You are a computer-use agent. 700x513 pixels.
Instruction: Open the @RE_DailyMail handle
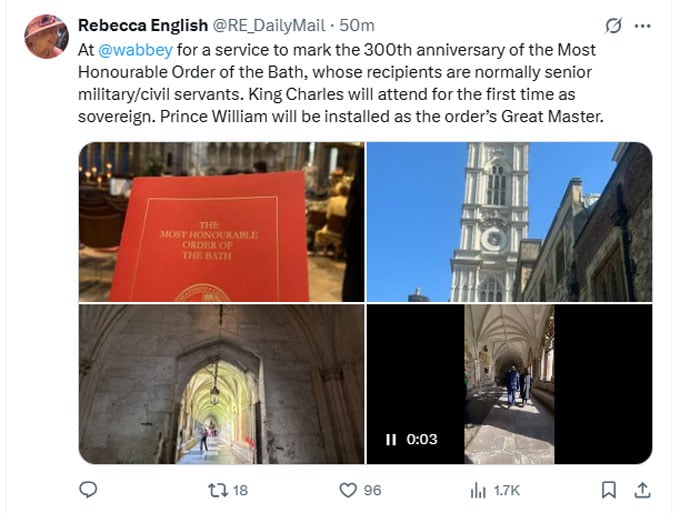pos(268,25)
